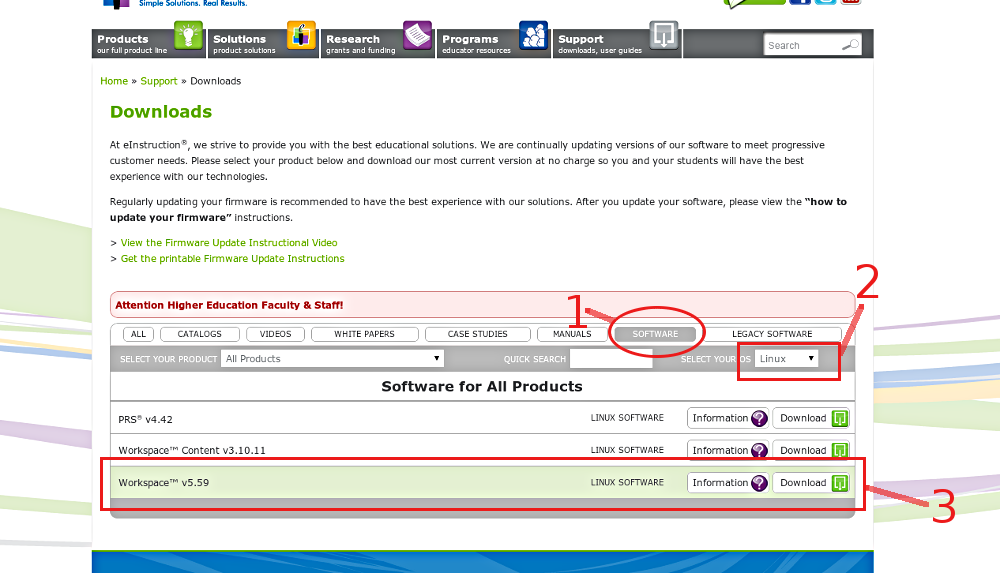Select the SOFTWARE filter tab
This screenshot has height=573, width=1000.
point(655,334)
